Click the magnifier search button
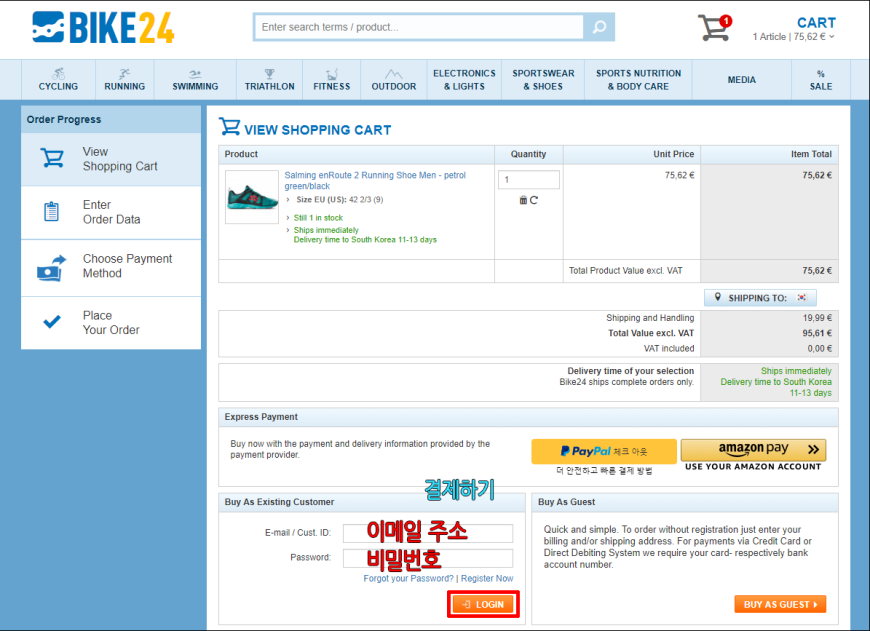 [599, 27]
